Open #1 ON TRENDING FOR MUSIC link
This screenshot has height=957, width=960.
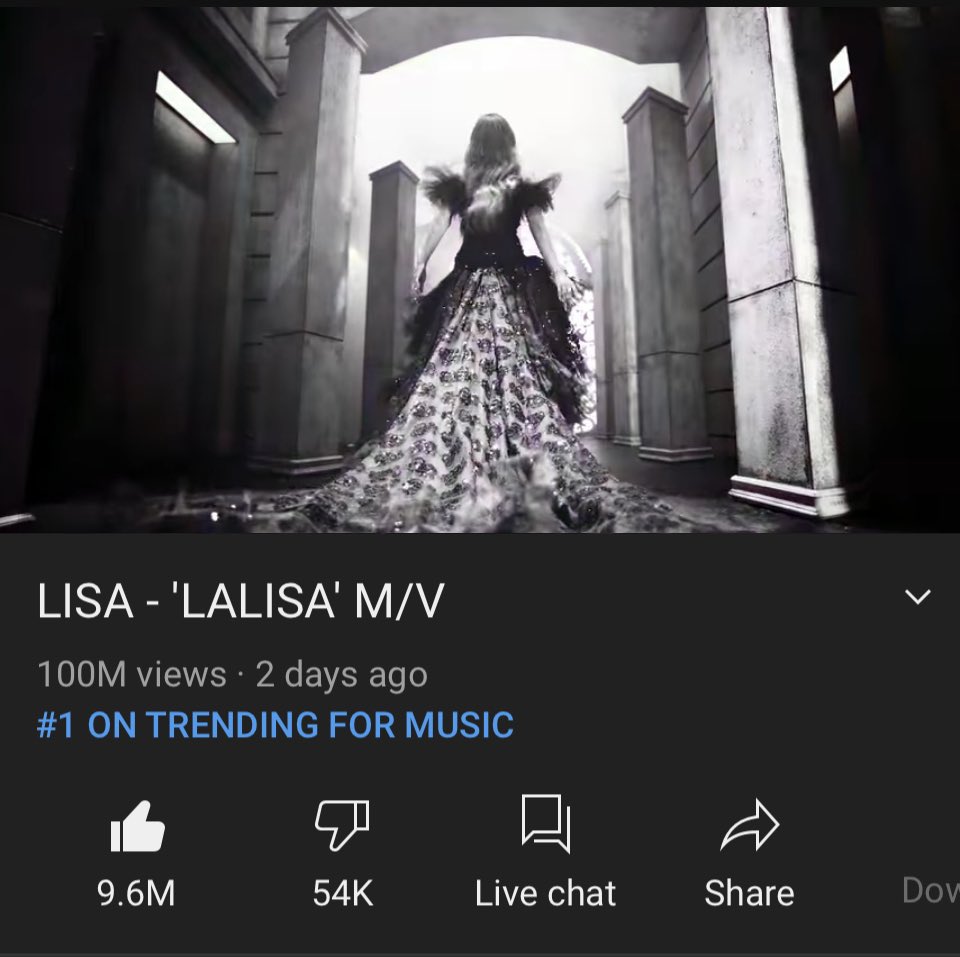pyautogui.click(x=275, y=725)
